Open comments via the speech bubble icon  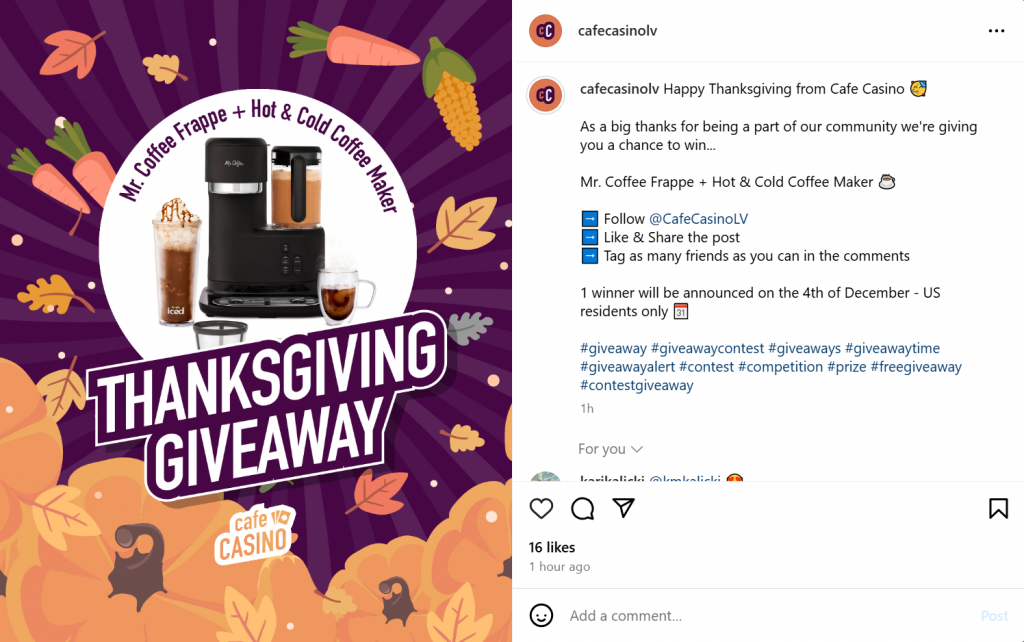point(582,508)
